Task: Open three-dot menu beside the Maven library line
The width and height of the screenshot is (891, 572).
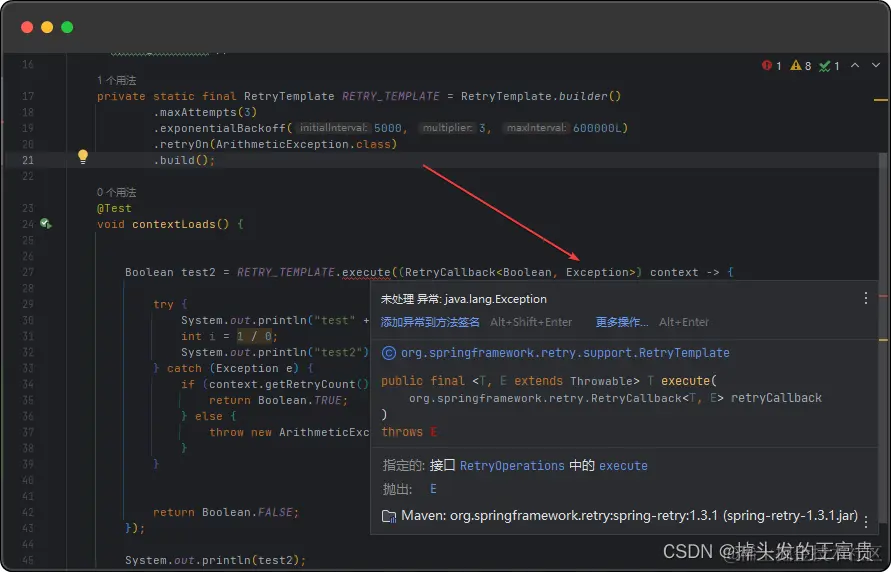Action: [x=866, y=521]
